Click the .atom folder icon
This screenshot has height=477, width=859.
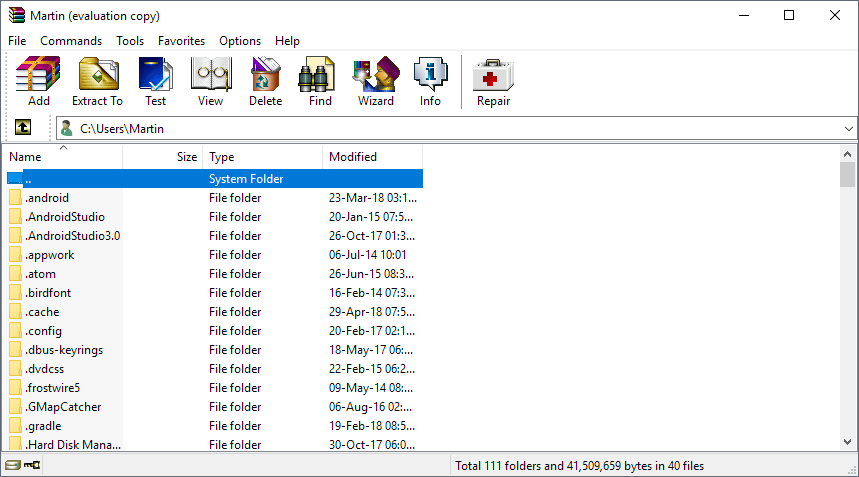[15, 274]
